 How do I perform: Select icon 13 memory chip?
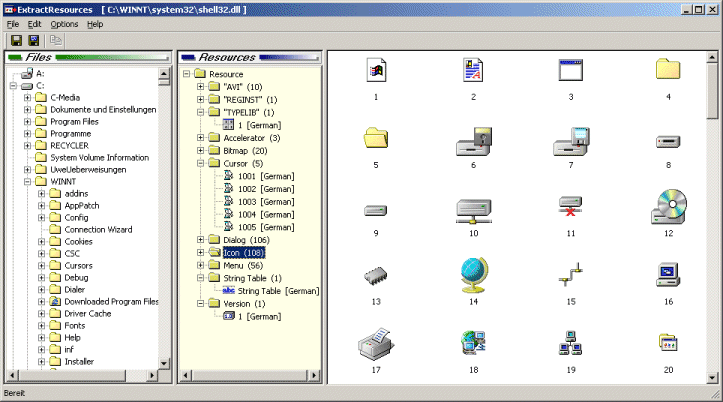coord(376,276)
